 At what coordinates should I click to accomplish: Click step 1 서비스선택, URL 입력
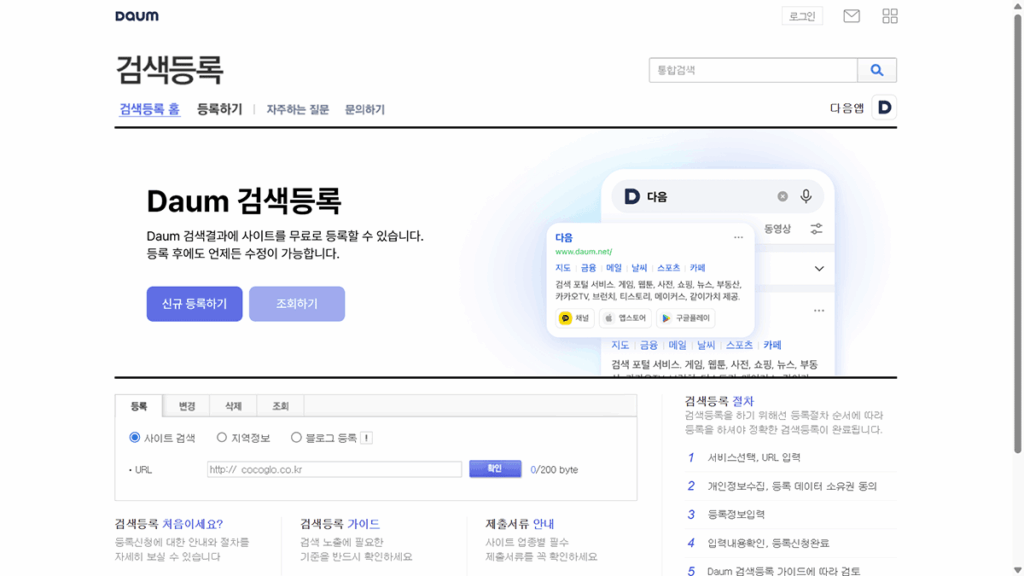[x=754, y=457]
